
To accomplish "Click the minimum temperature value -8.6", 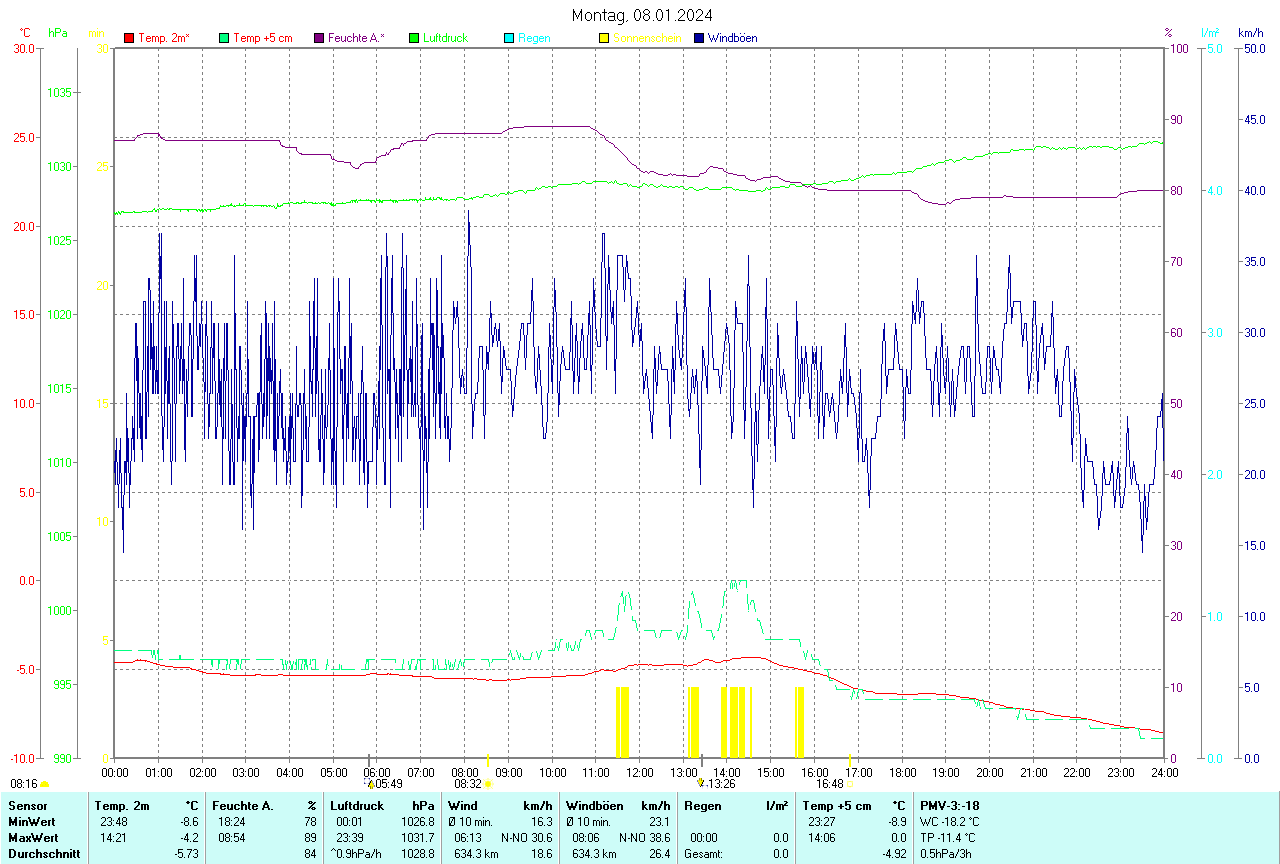I will pos(190,822).
